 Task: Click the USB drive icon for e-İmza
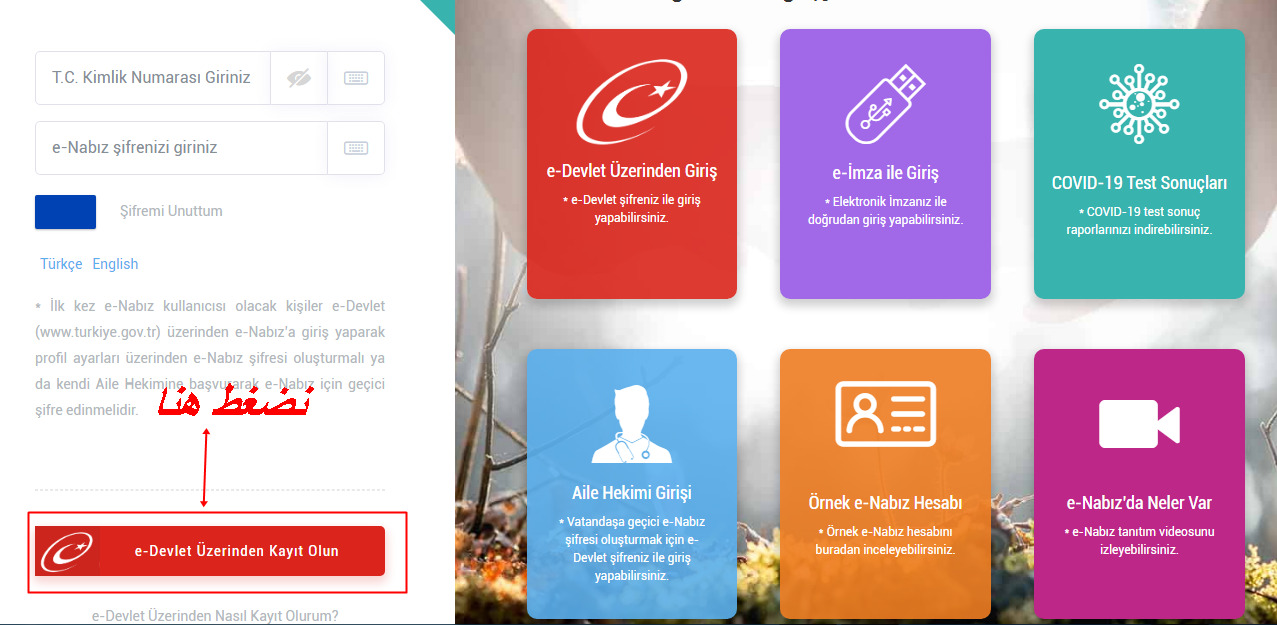(885, 103)
